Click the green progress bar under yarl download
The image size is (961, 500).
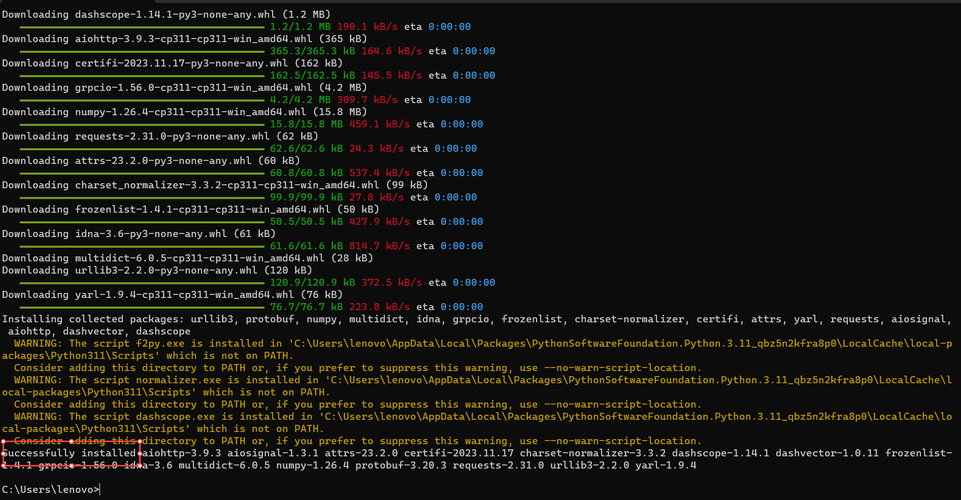tap(142, 307)
